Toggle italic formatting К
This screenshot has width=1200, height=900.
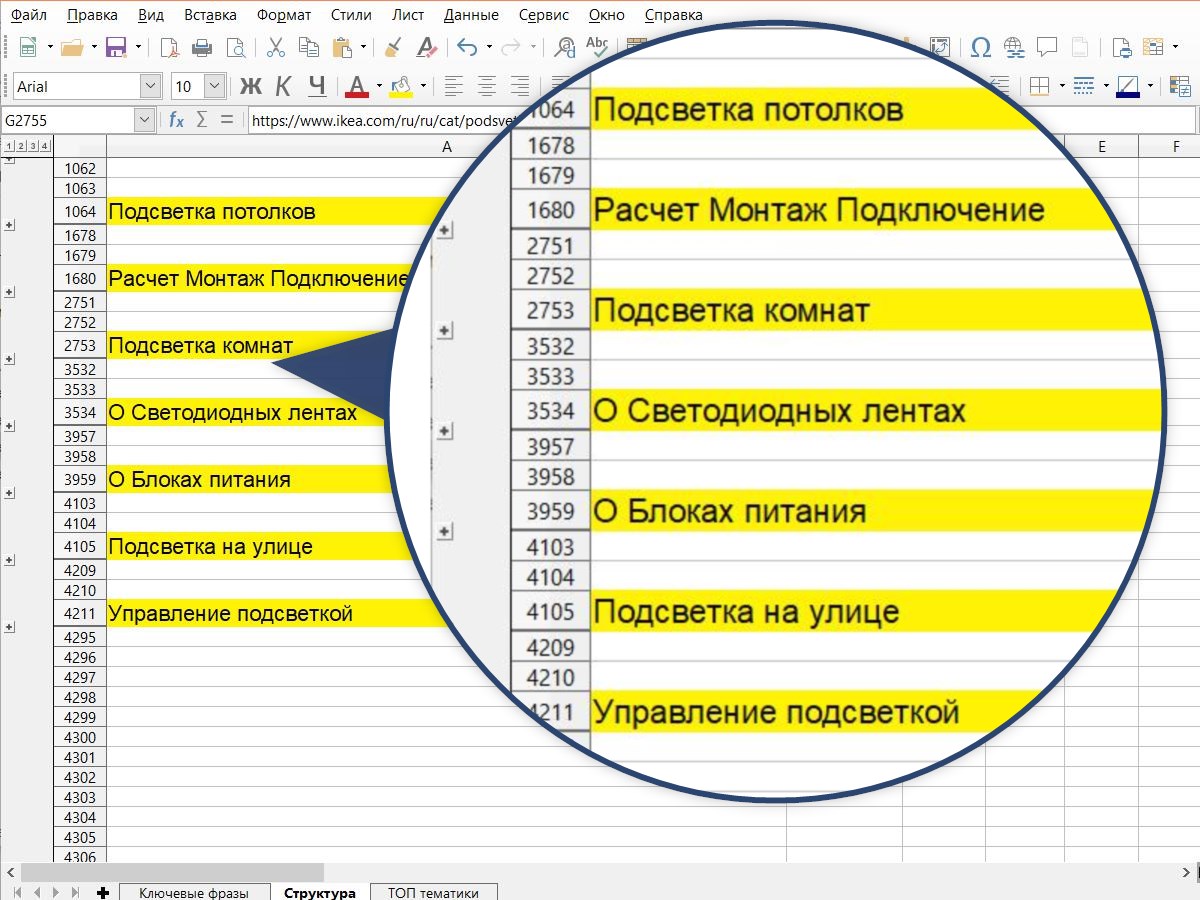[x=284, y=86]
